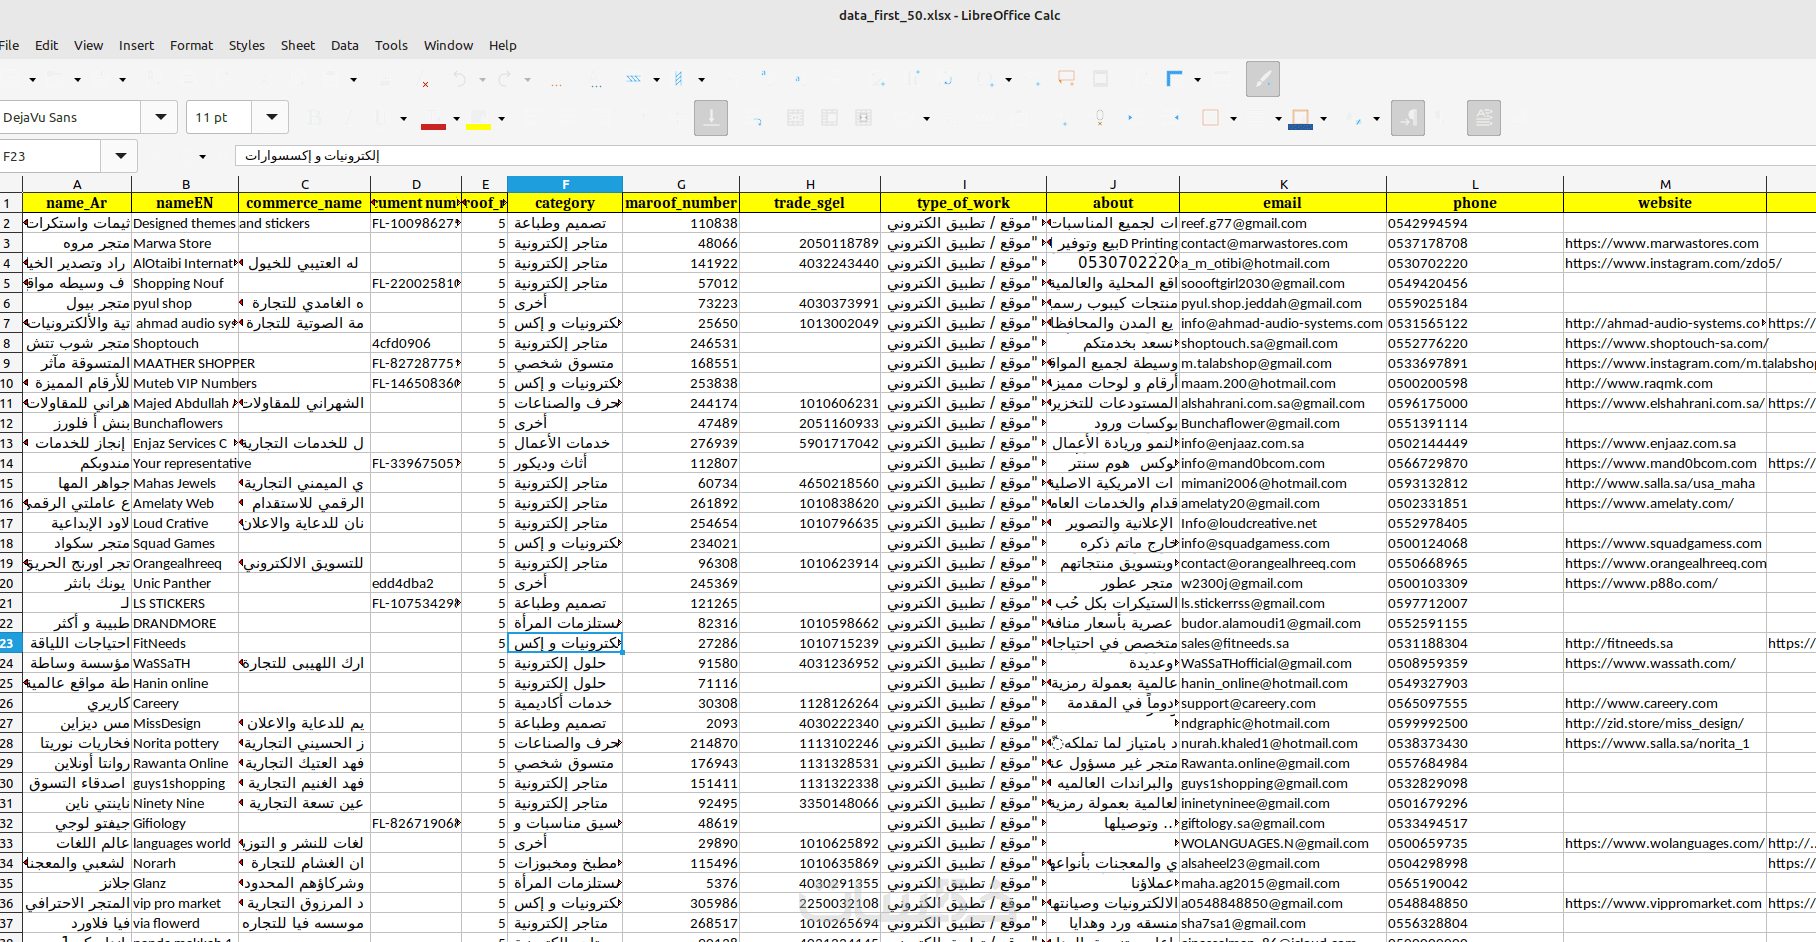This screenshot has height=942, width=1816.
Task: Toggle Bold formatting
Action: click(316, 118)
